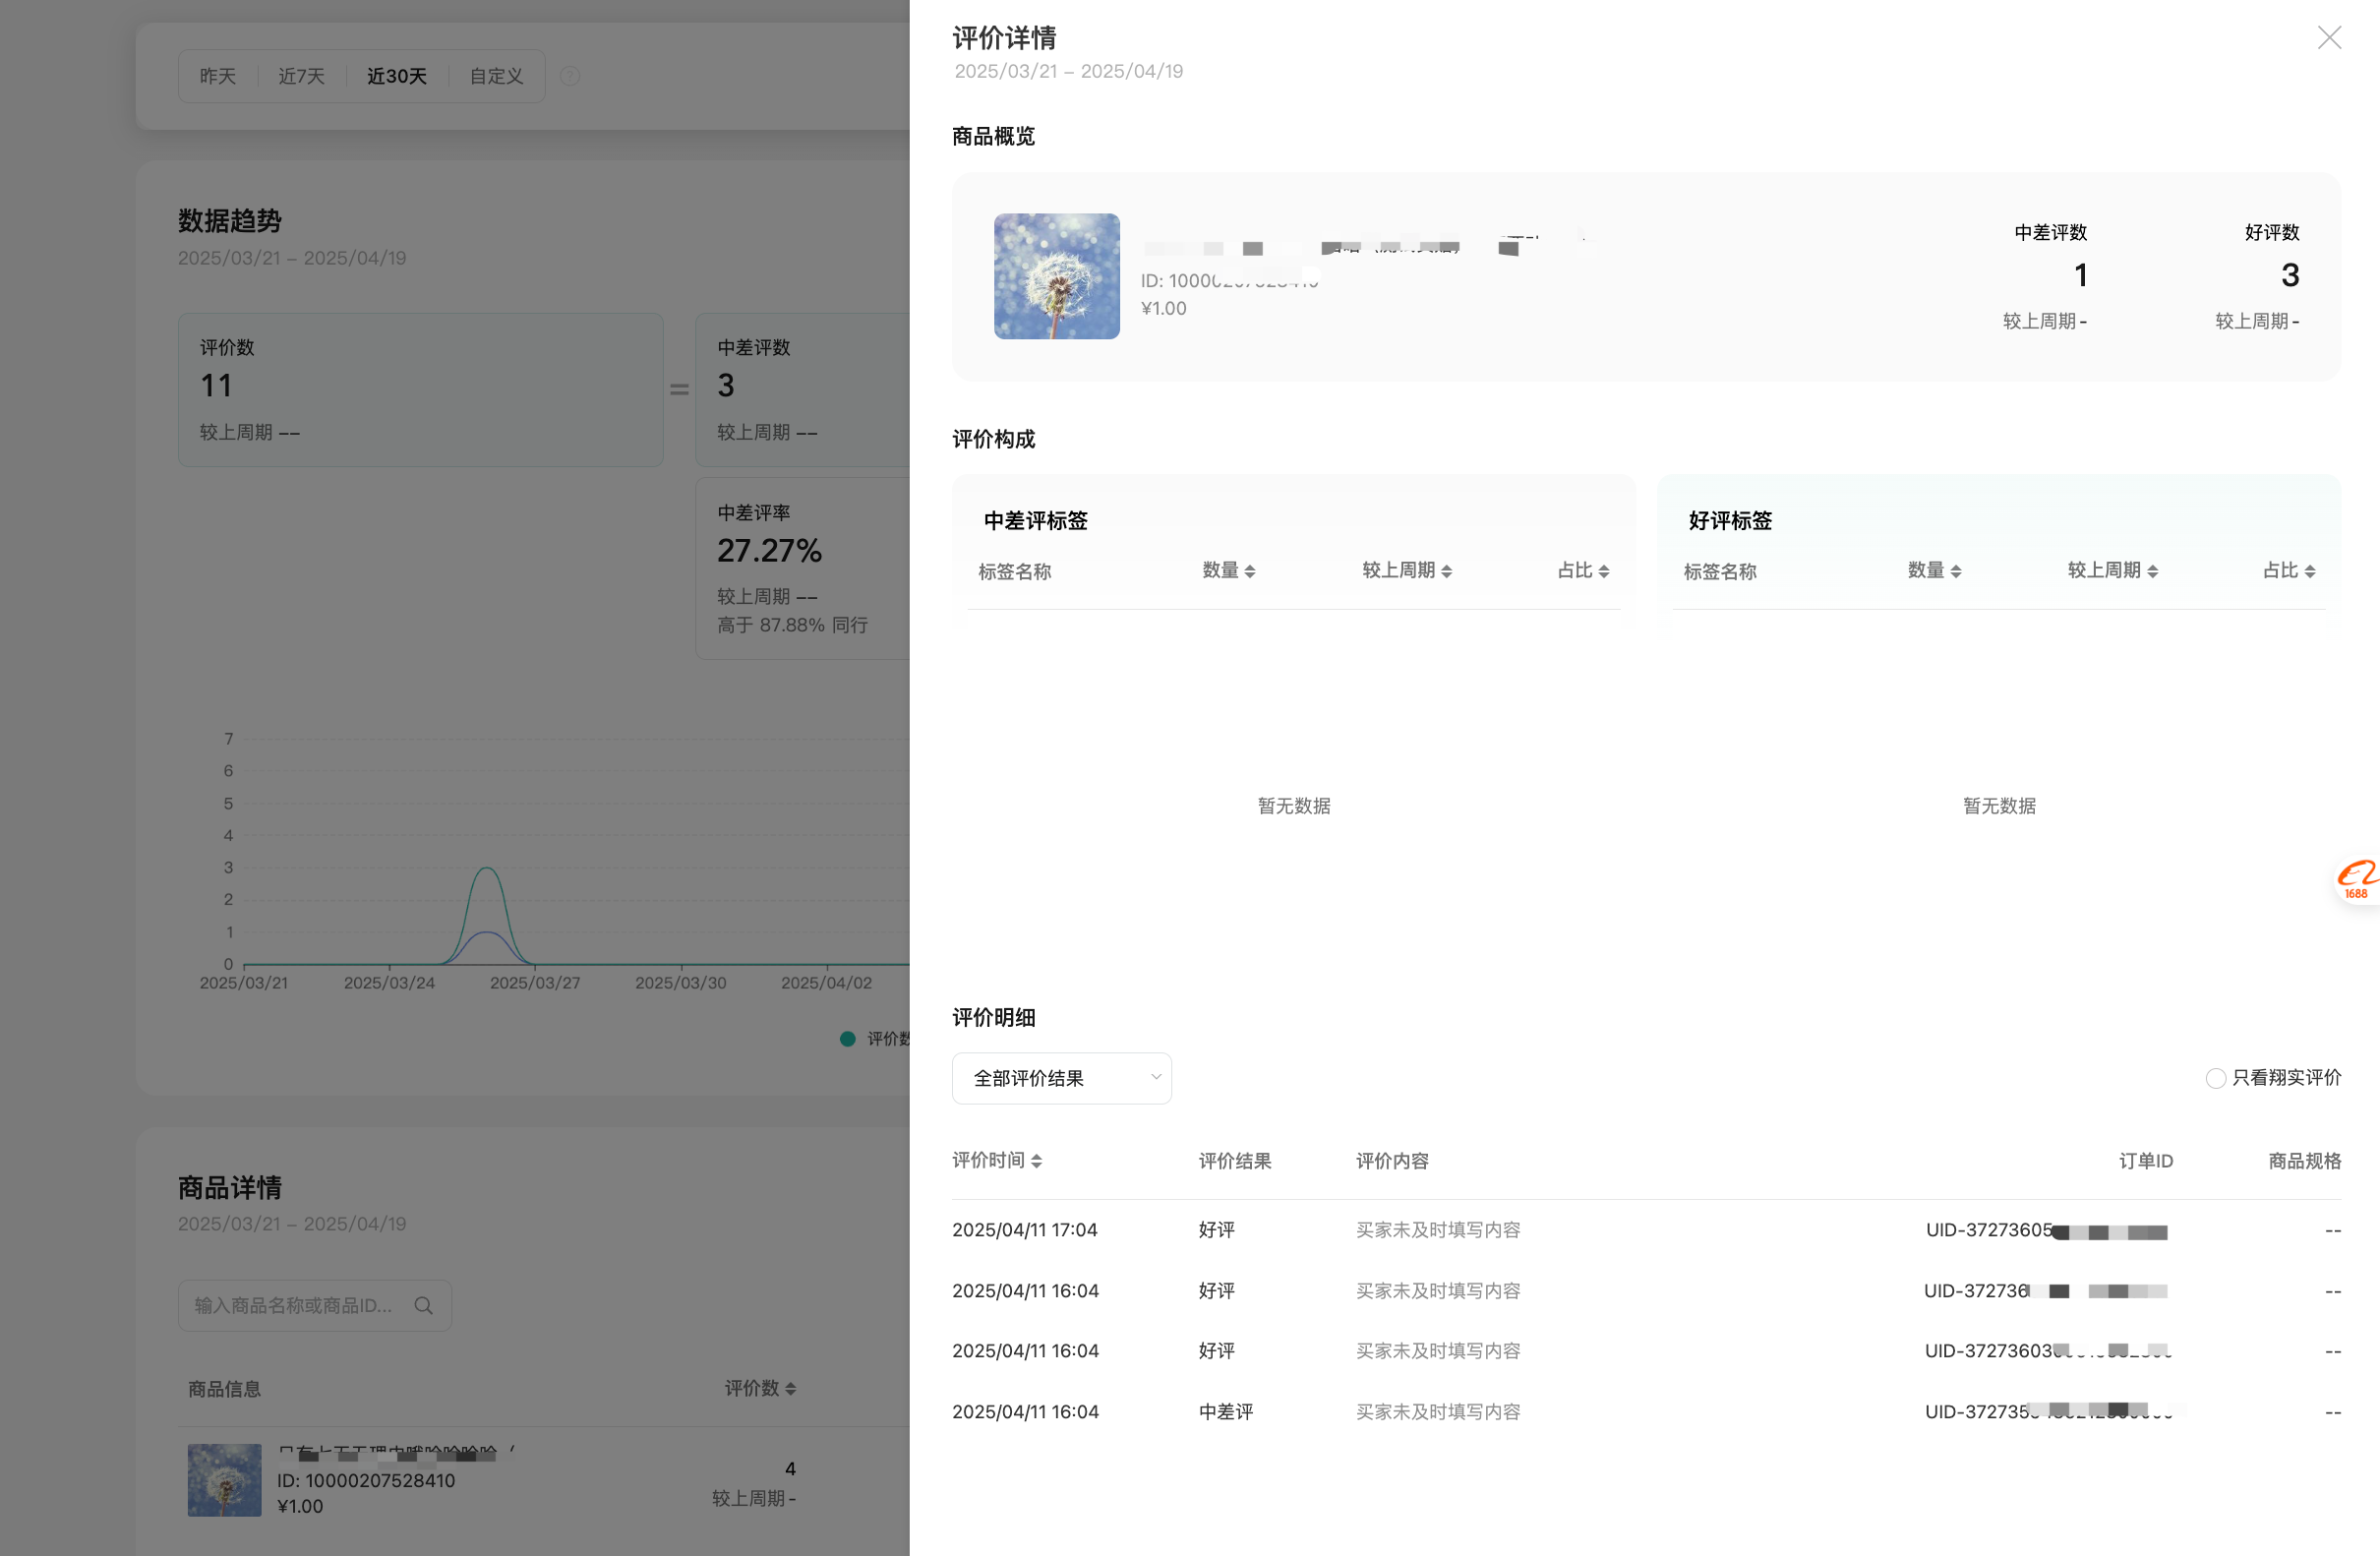This screenshot has height=1556, width=2380.
Task: Switch to the 昨天 date range tab
Action: click(218, 76)
